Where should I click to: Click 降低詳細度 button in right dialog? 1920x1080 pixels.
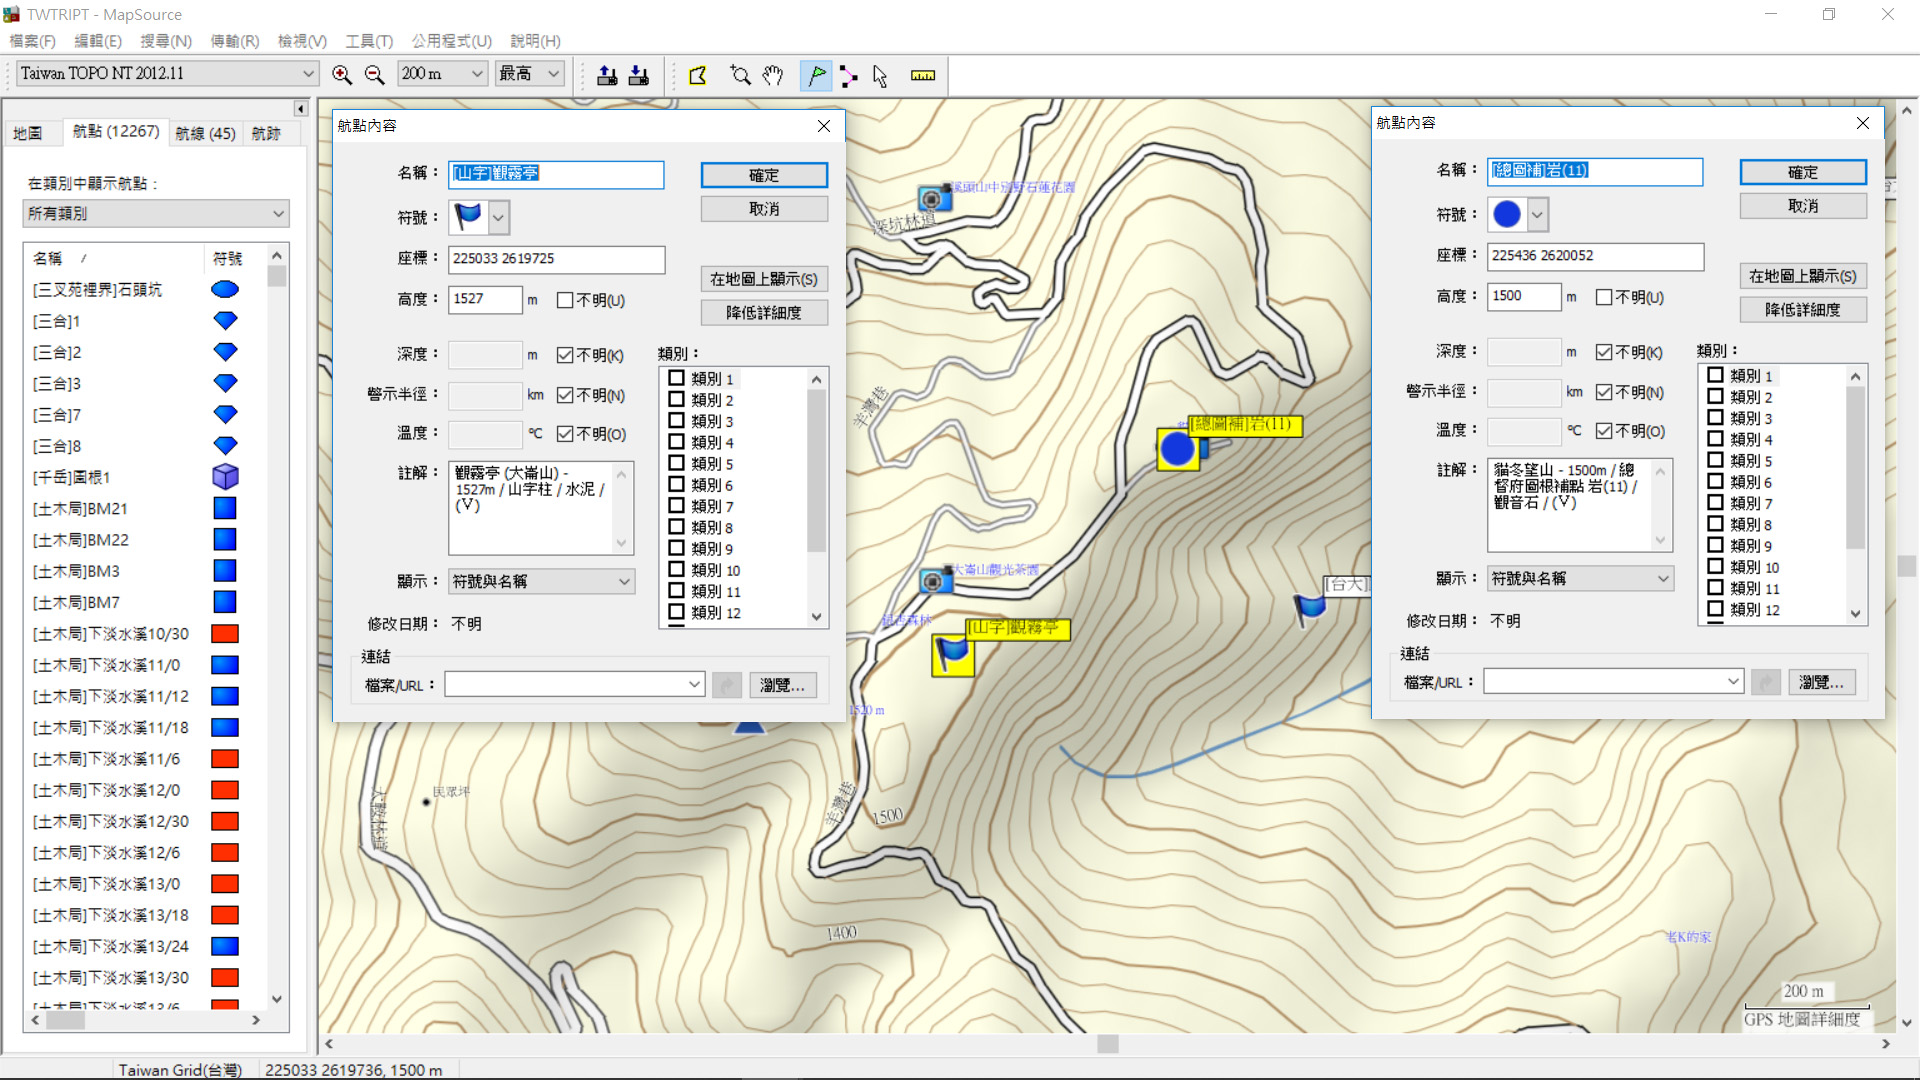coord(1803,310)
